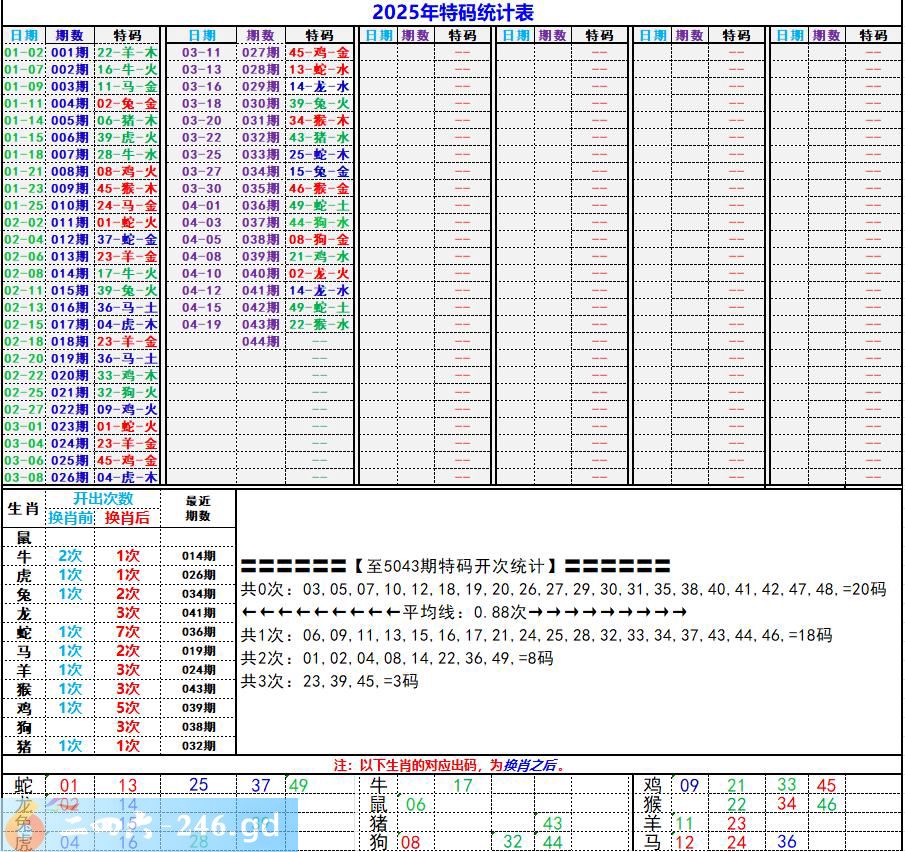Screen dimensions: 905x852
Task: Click the 换肖前 column header
Action: click(70, 517)
